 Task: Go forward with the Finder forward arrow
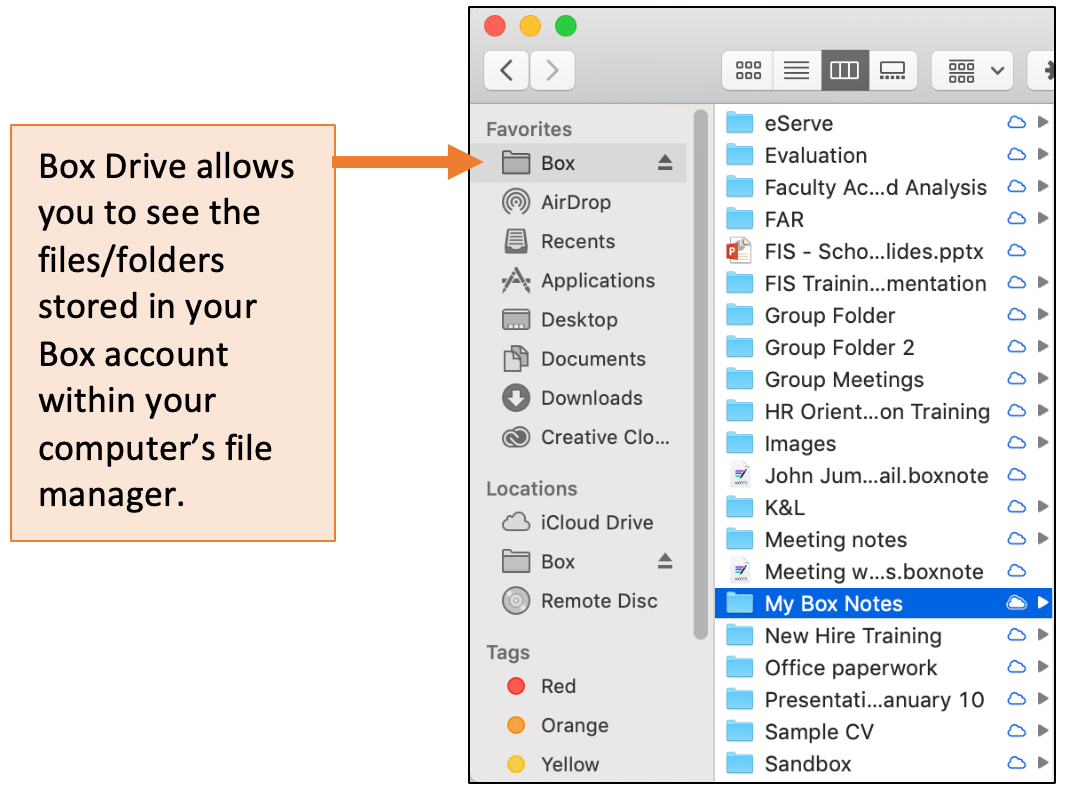(x=552, y=70)
